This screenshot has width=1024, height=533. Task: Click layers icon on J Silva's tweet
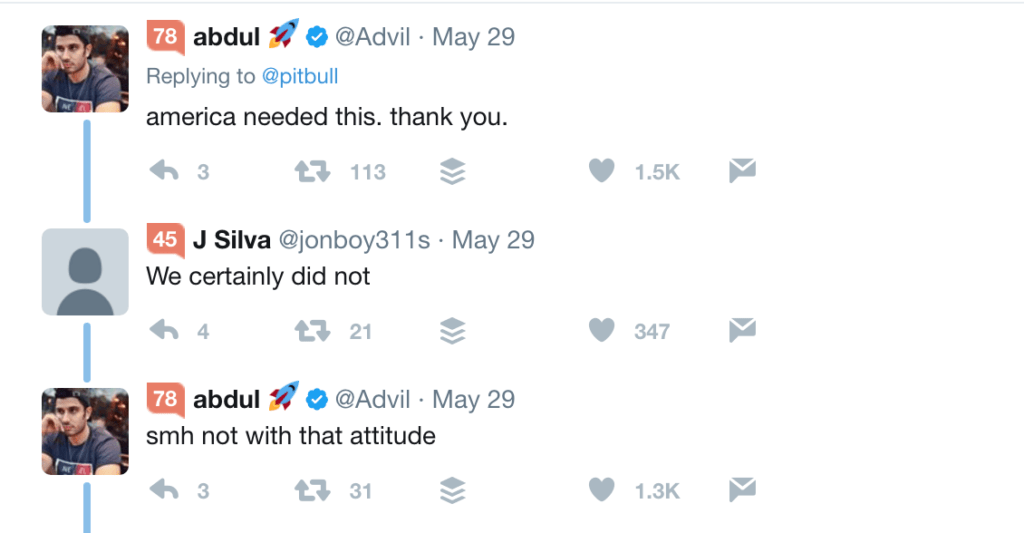(x=453, y=331)
